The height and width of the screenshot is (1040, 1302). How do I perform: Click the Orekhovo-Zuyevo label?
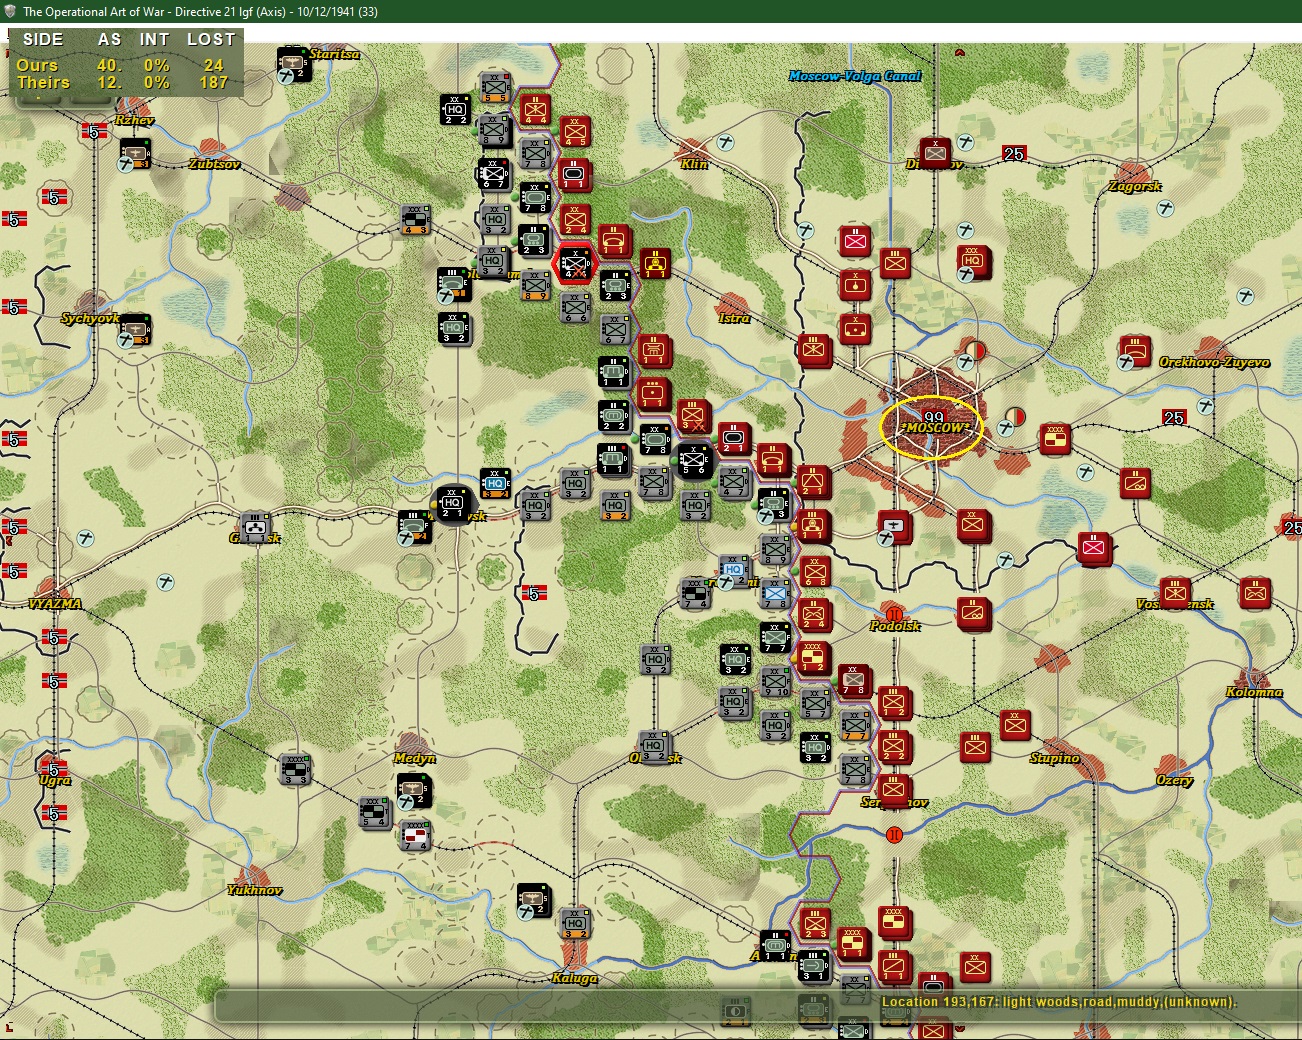1214,362
